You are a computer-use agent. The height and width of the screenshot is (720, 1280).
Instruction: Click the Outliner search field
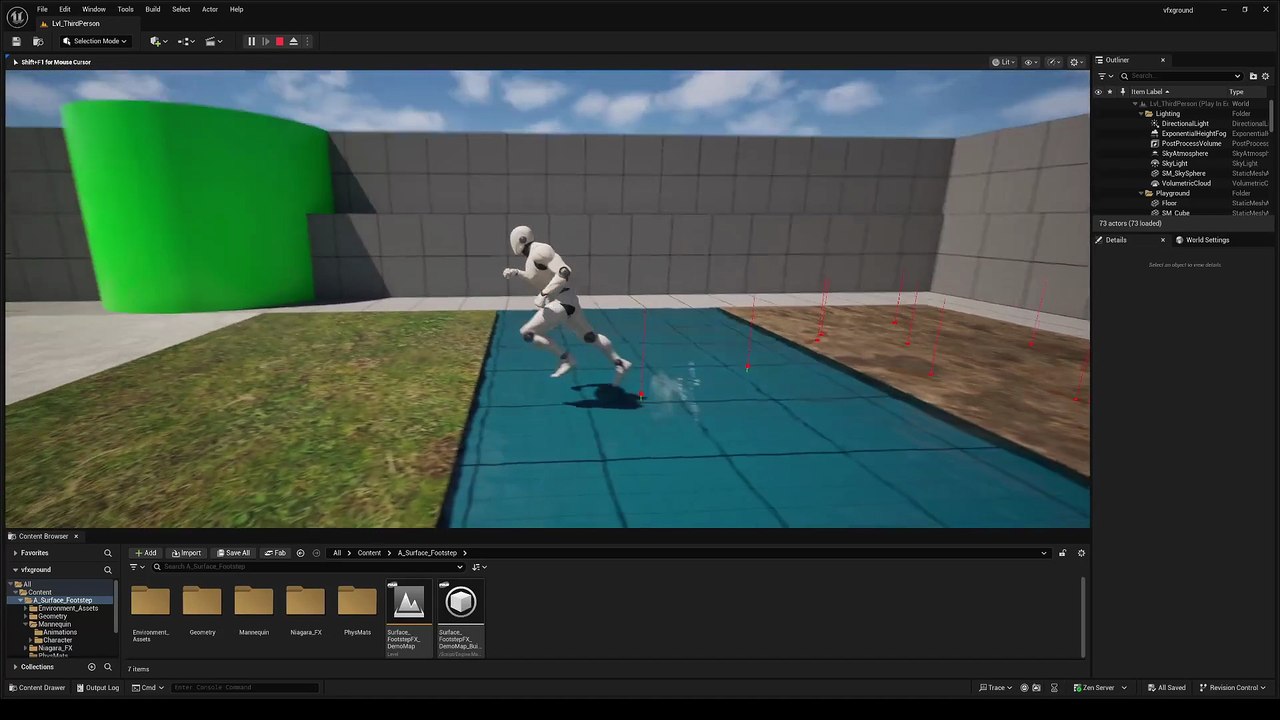[x=1181, y=76]
